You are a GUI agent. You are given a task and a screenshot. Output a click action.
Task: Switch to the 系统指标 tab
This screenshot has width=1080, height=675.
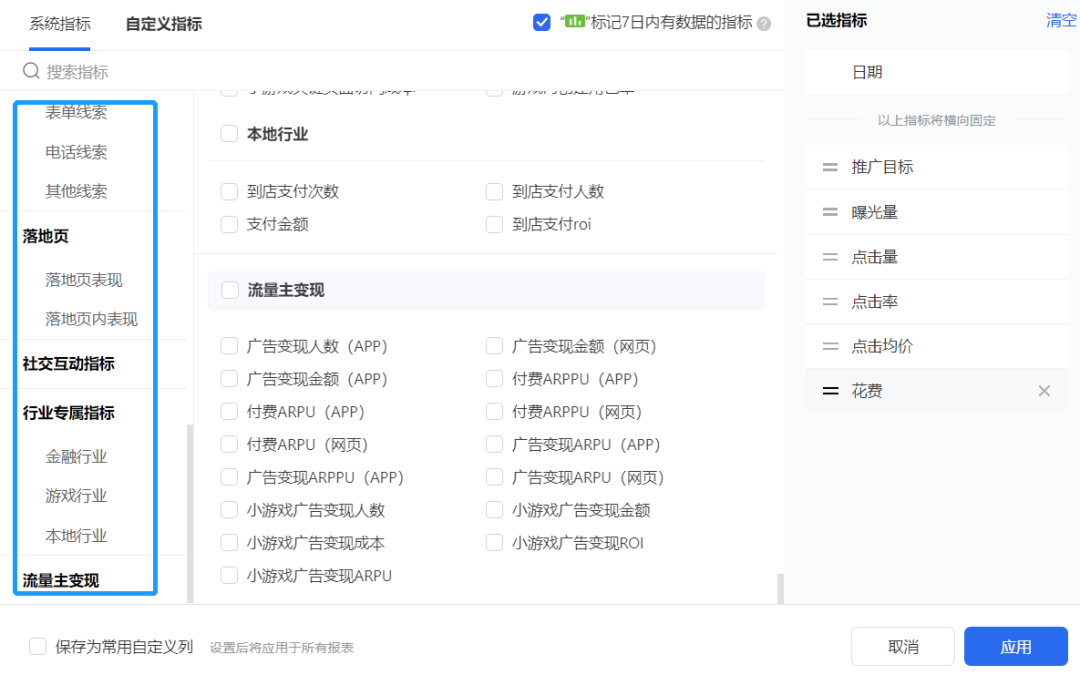click(x=60, y=24)
